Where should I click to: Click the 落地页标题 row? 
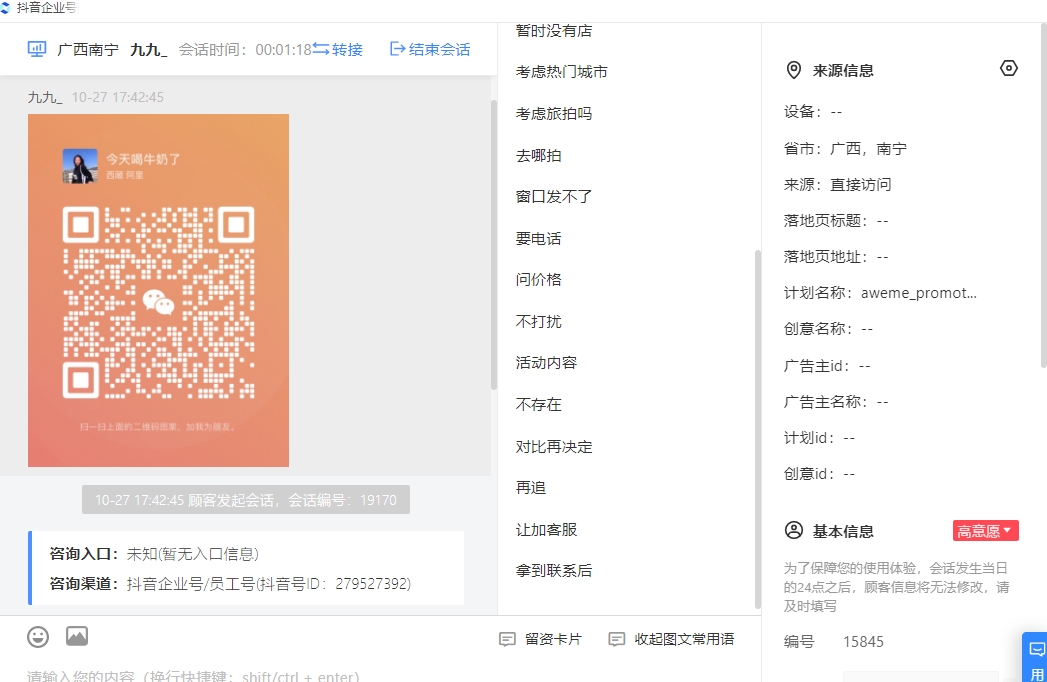pos(836,220)
